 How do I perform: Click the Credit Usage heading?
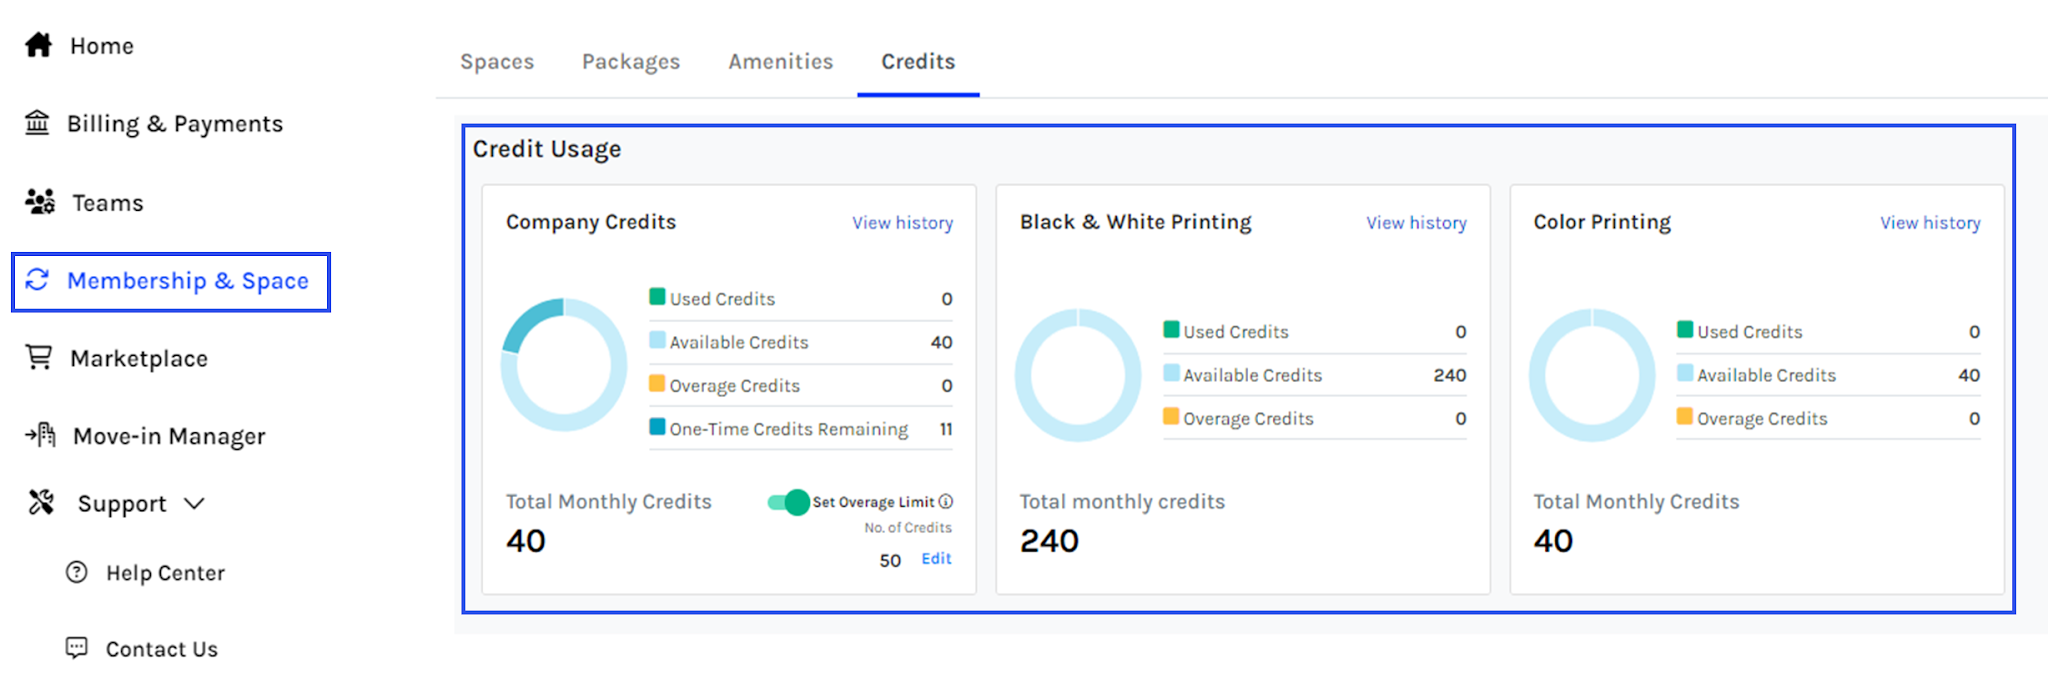[x=547, y=149]
